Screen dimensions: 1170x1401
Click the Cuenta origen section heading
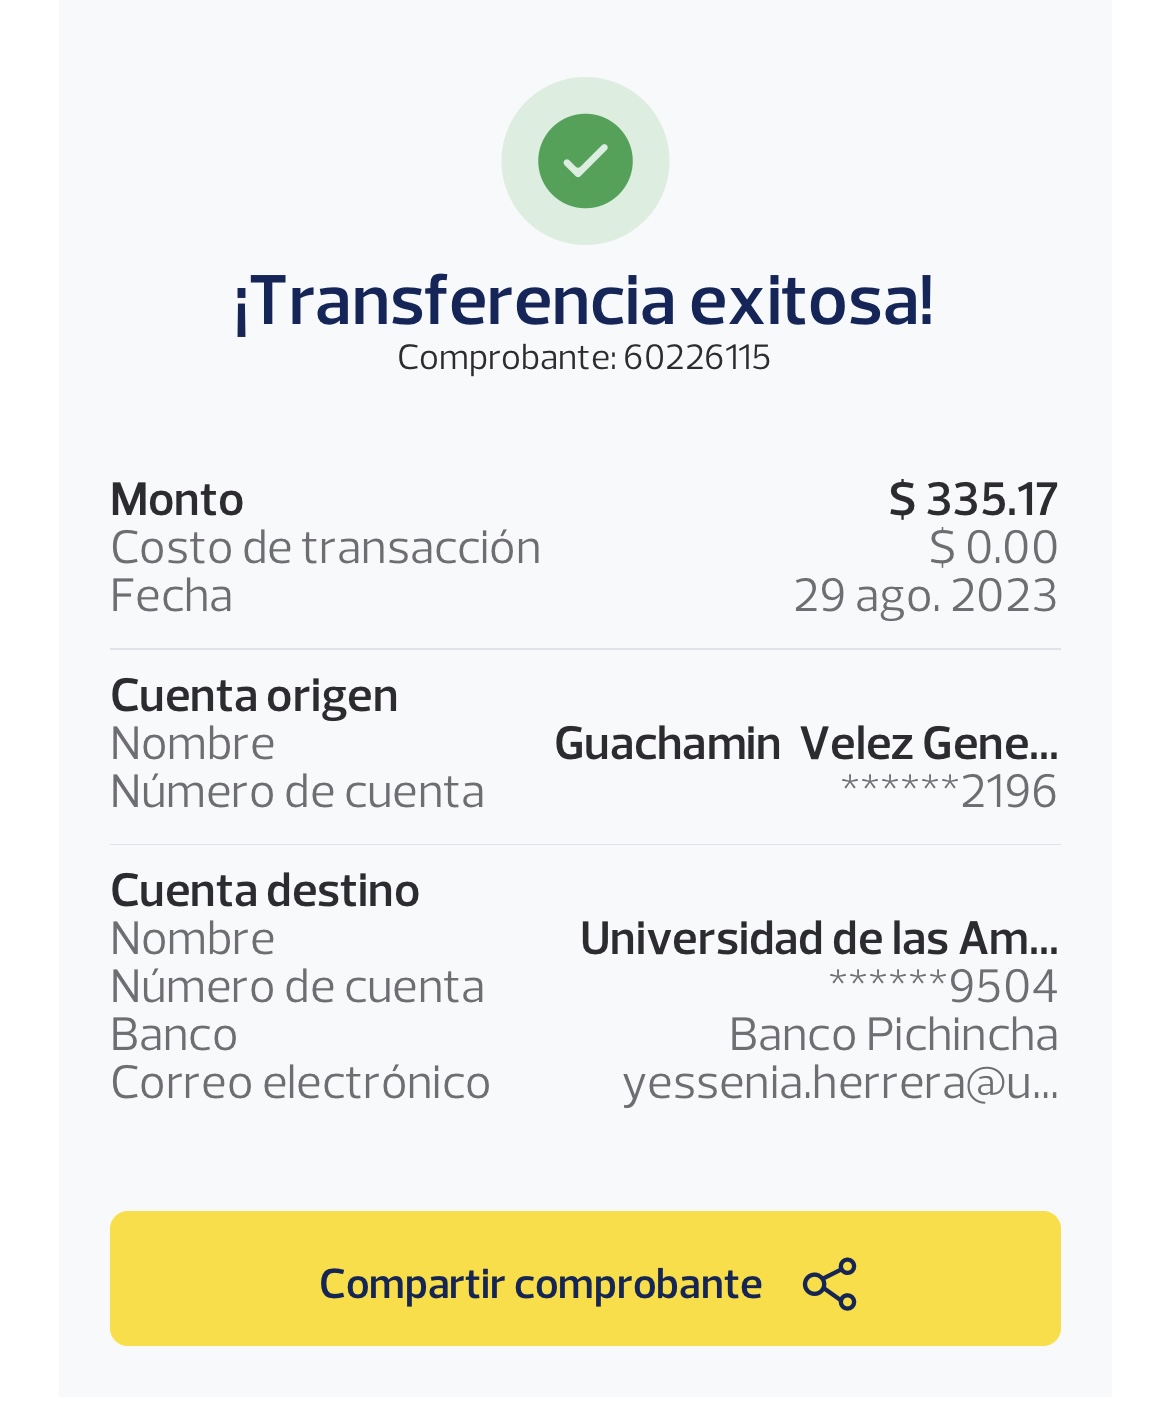point(254,695)
